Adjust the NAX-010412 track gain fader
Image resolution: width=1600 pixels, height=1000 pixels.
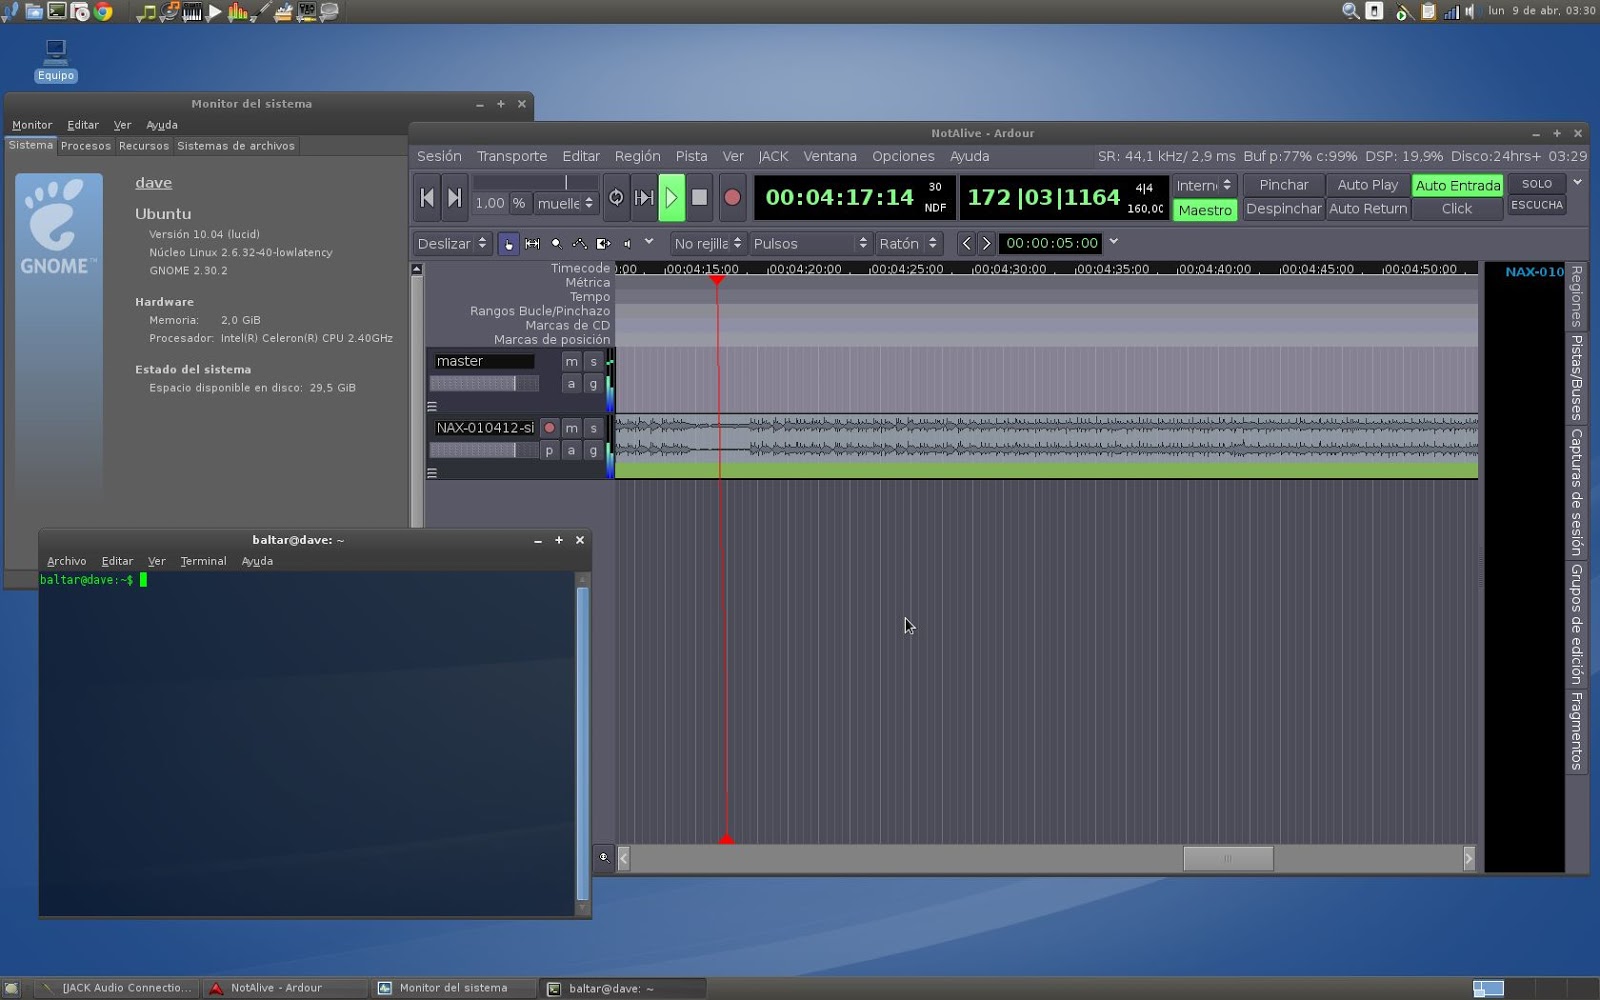tap(485, 451)
